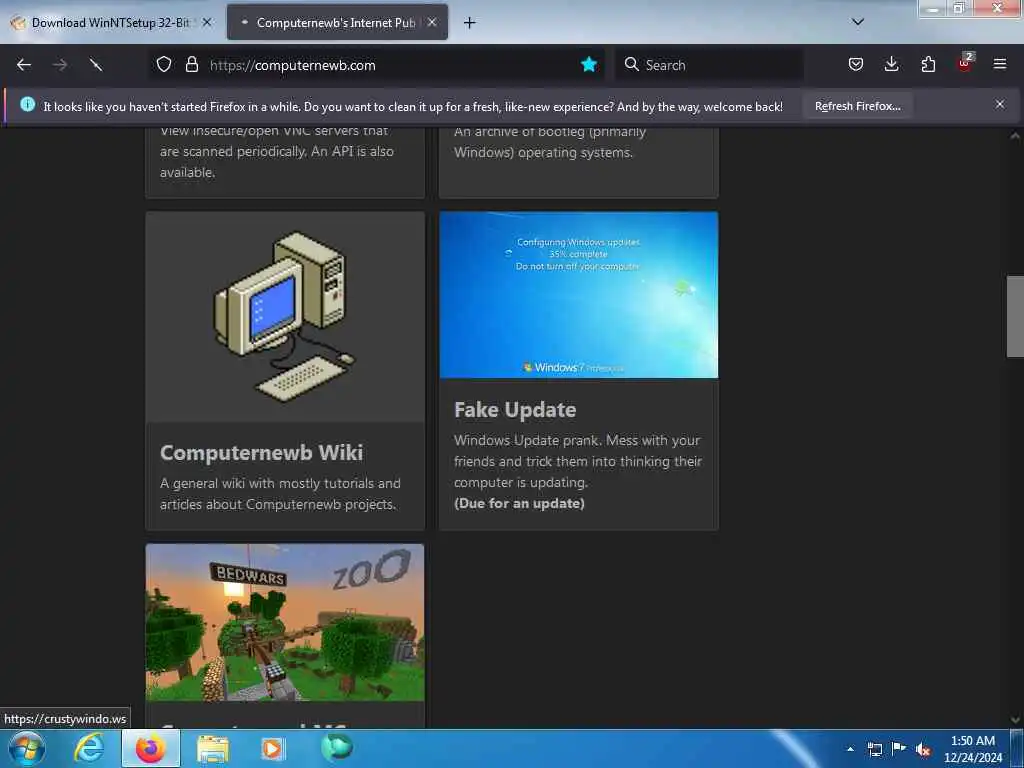The height and width of the screenshot is (768, 1024).
Task: Stop loading the page
Action: coord(96,65)
